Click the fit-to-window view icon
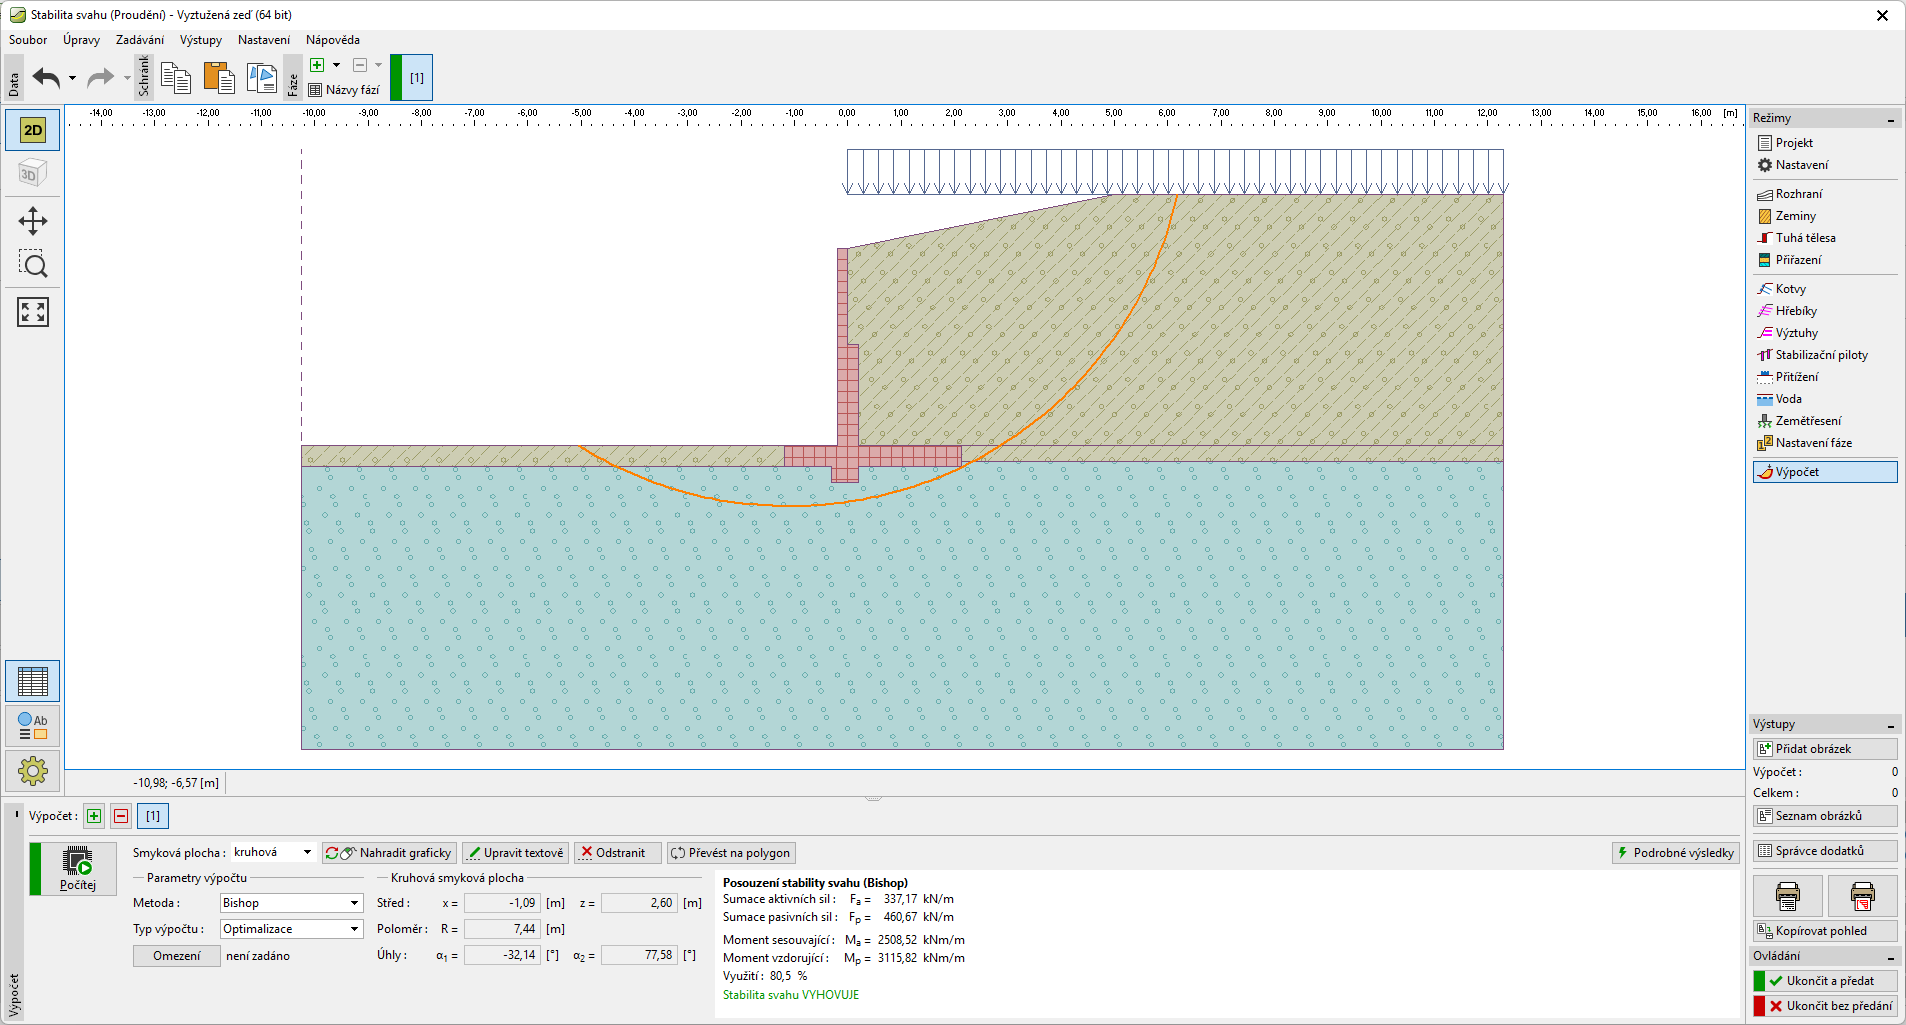Viewport: 1906px width, 1025px height. 32,312
